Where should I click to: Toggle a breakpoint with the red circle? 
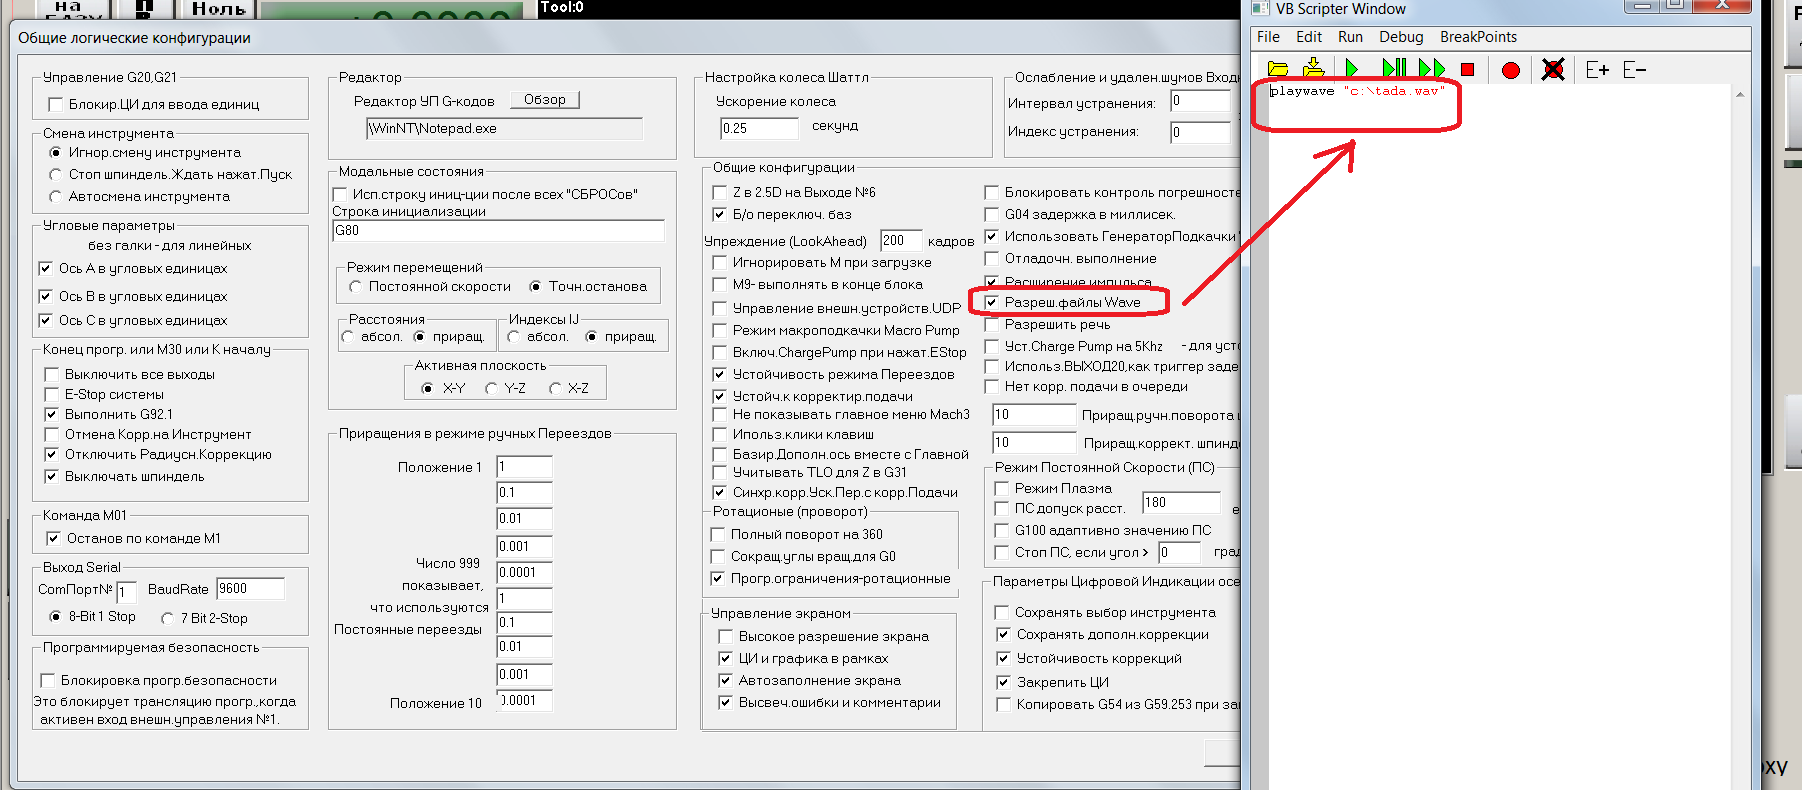[x=1511, y=70]
